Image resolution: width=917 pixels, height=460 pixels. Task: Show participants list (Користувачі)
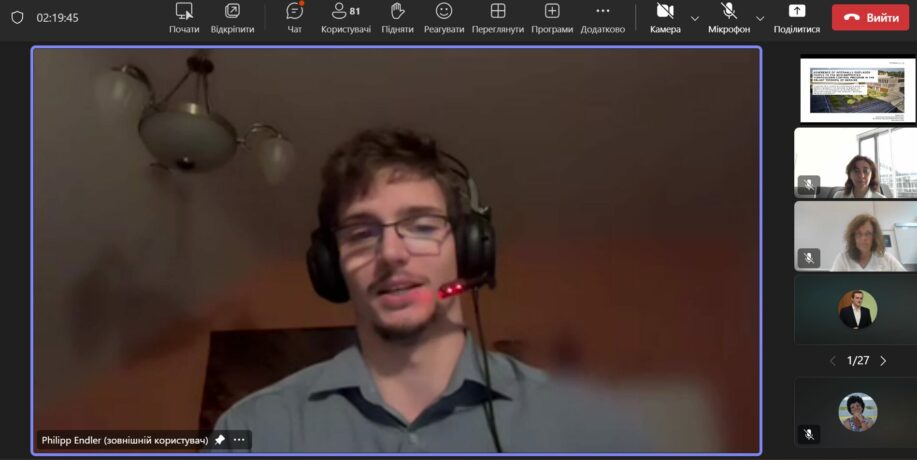point(345,17)
